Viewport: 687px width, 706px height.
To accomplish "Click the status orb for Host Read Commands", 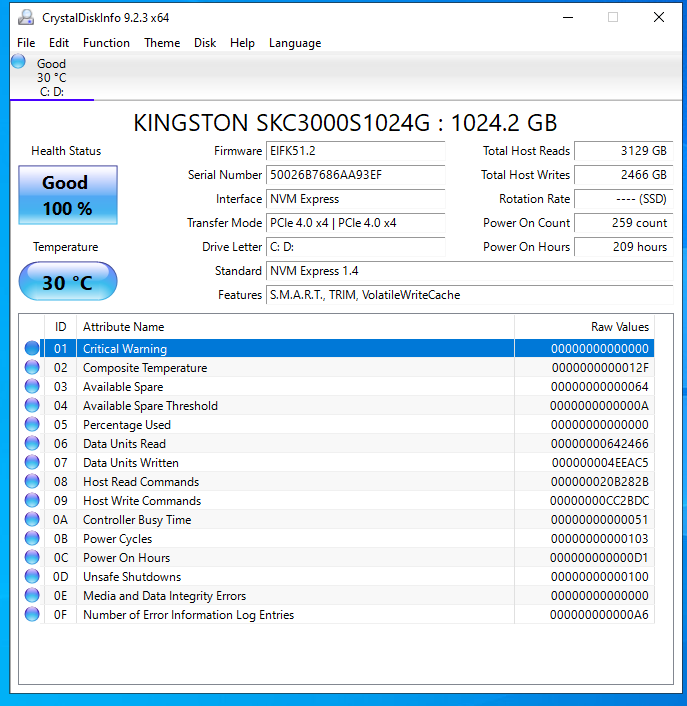I will [x=32, y=481].
